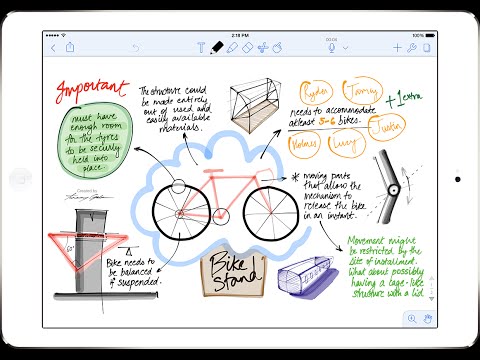Image resolution: width=480 pixels, height=360 pixels.
Task: Tap the circled name 'Holmes'
Action: tap(304, 144)
